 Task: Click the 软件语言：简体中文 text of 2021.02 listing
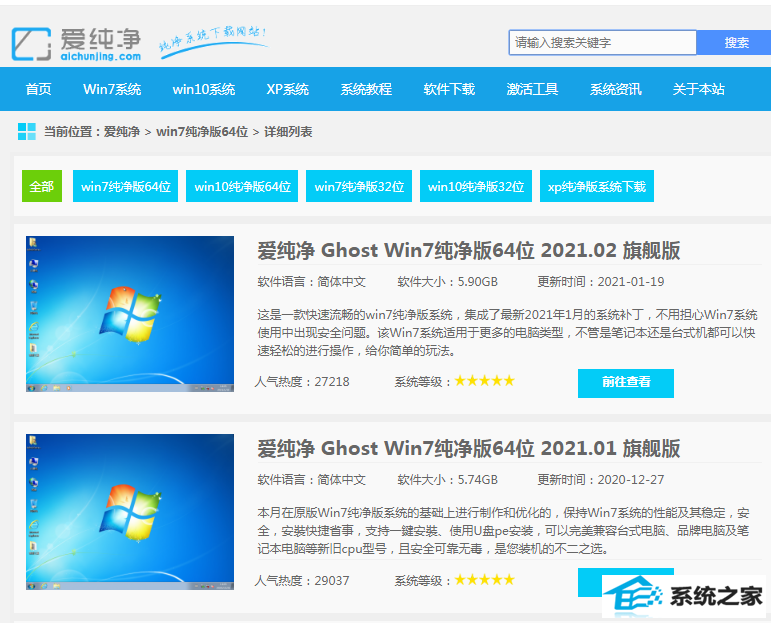[312, 282]
